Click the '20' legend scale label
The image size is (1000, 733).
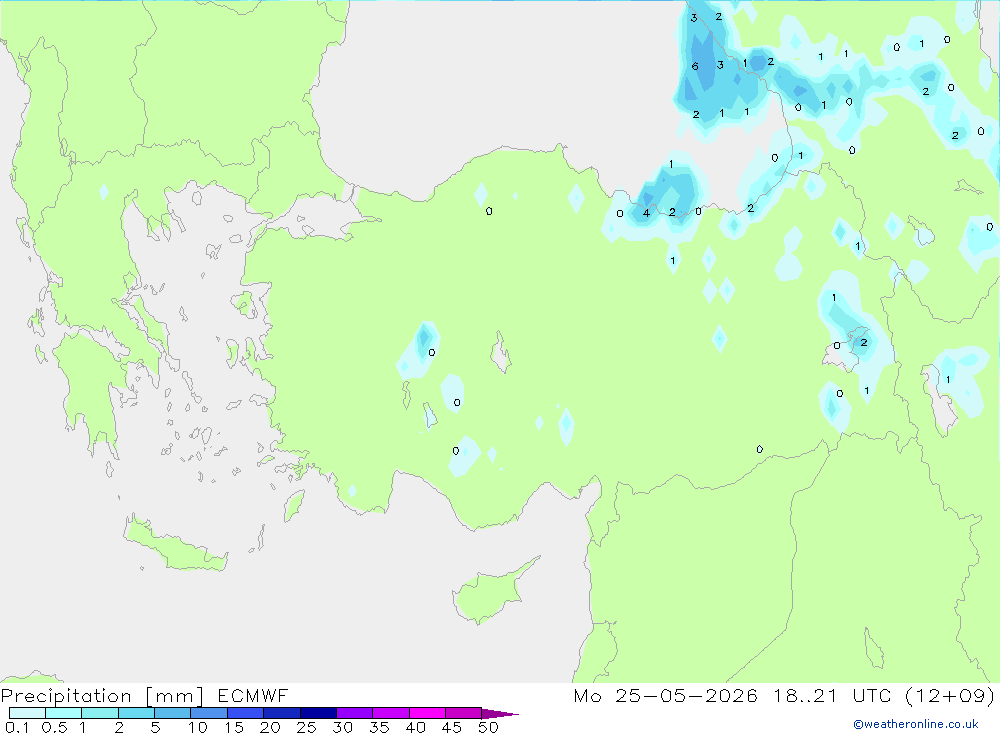point(270,727)
